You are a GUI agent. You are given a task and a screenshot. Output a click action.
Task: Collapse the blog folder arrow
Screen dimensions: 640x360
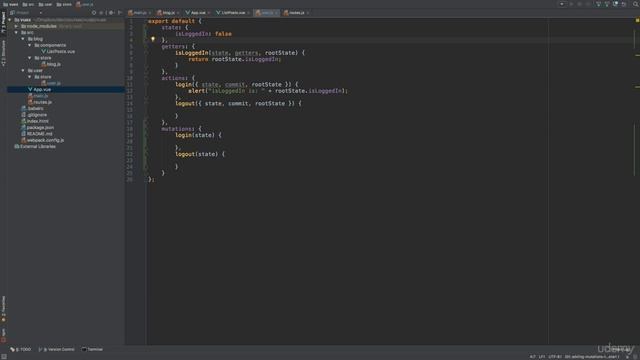23,39
